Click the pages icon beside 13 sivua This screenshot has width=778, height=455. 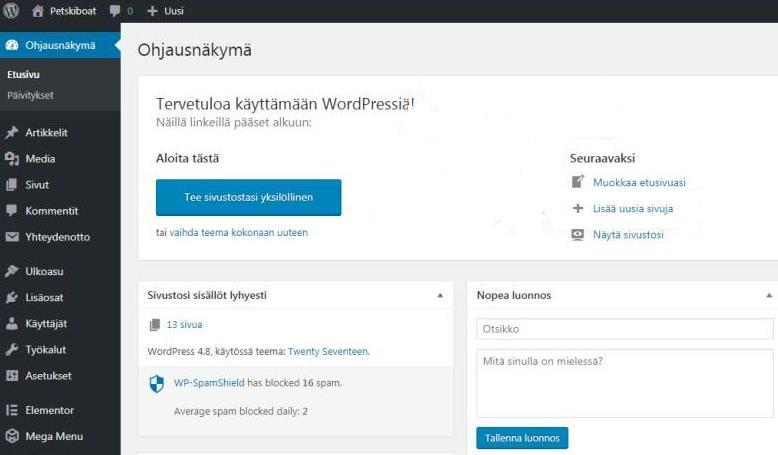coord(155,325)
